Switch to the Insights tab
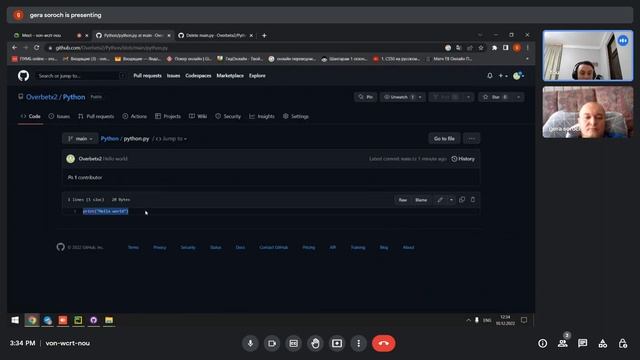Image resolution: width=640 pixels, height=360 pixels. click(x=262, y=116)
